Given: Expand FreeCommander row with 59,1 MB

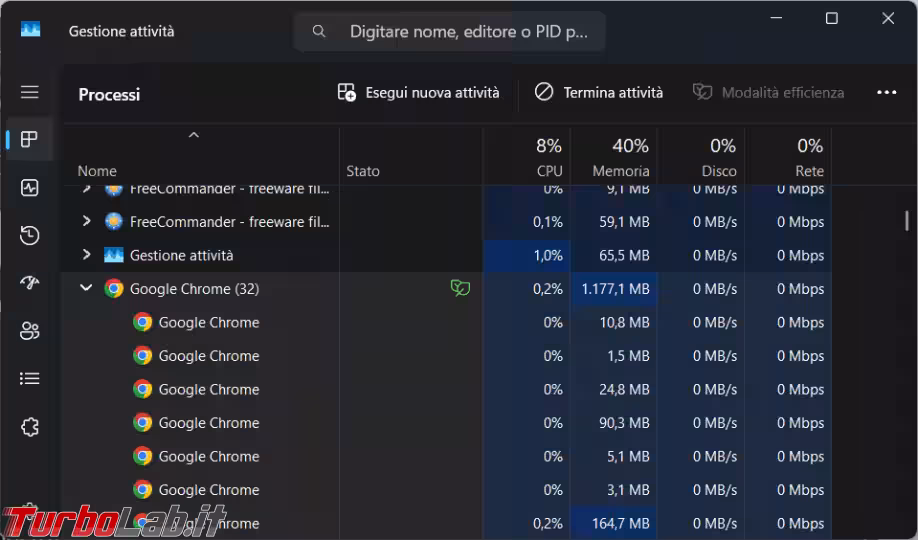Looking at the screenshot, I should pos(86,221).
